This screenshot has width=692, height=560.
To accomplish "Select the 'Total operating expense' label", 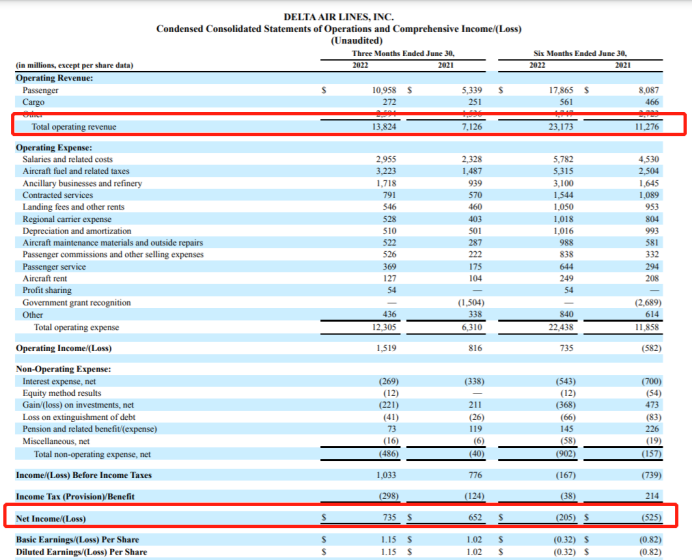I will [76, 327].
